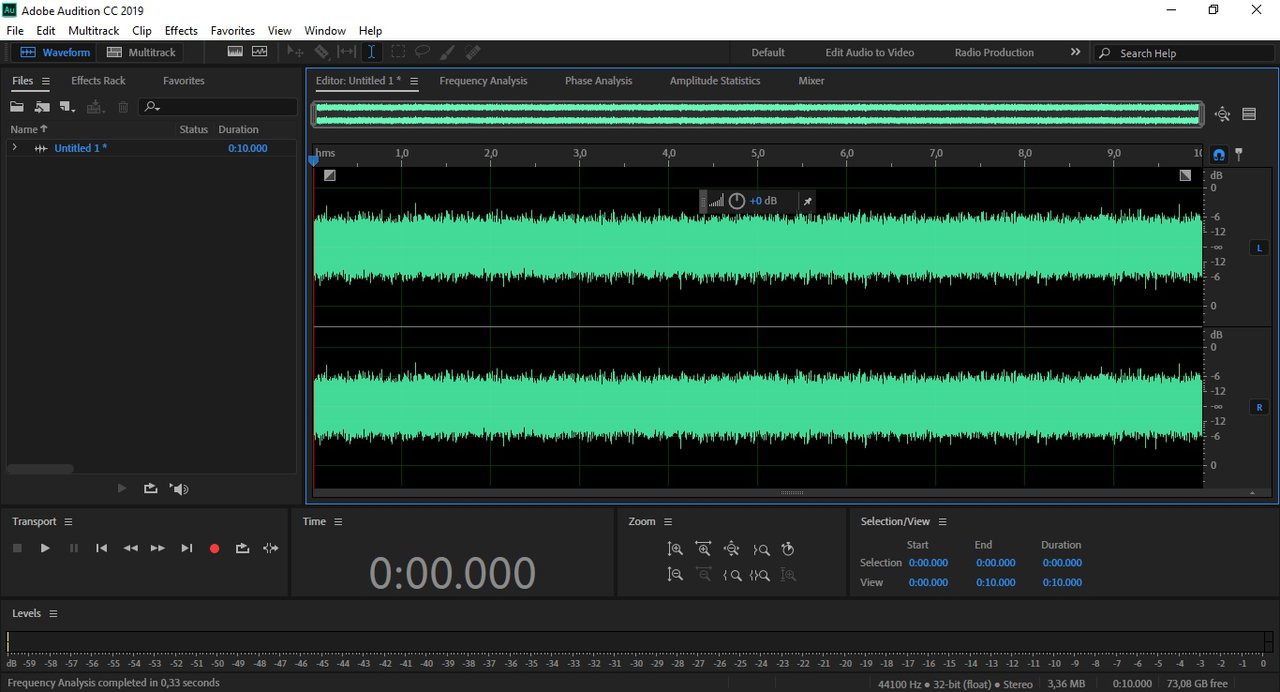Select the Move tool in the toolbar
The image size is (1280, 692).
(x=295, y=52)
